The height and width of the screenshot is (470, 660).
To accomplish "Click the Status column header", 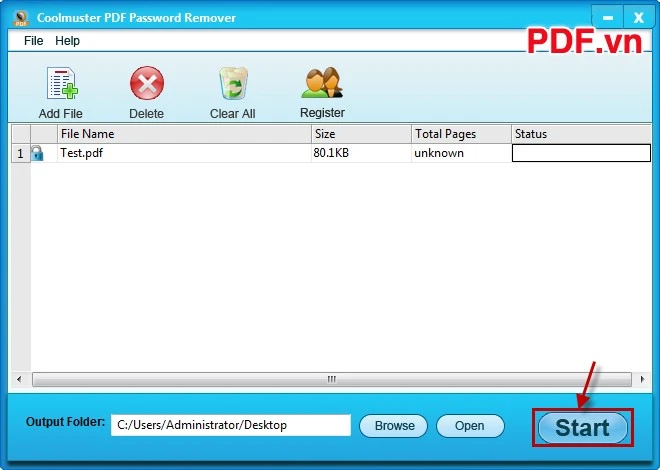I will (581, 134).
